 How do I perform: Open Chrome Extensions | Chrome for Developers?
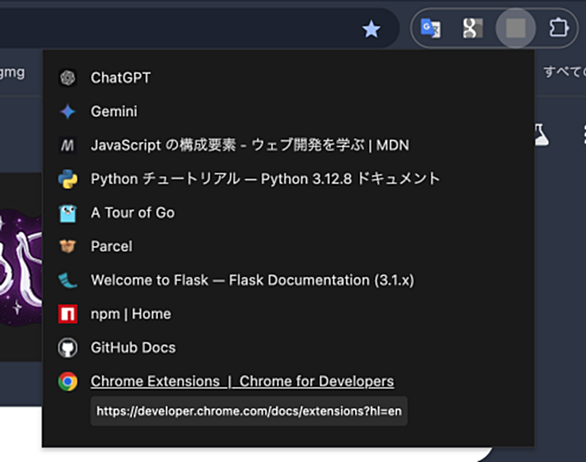click(x=242, y=381)
